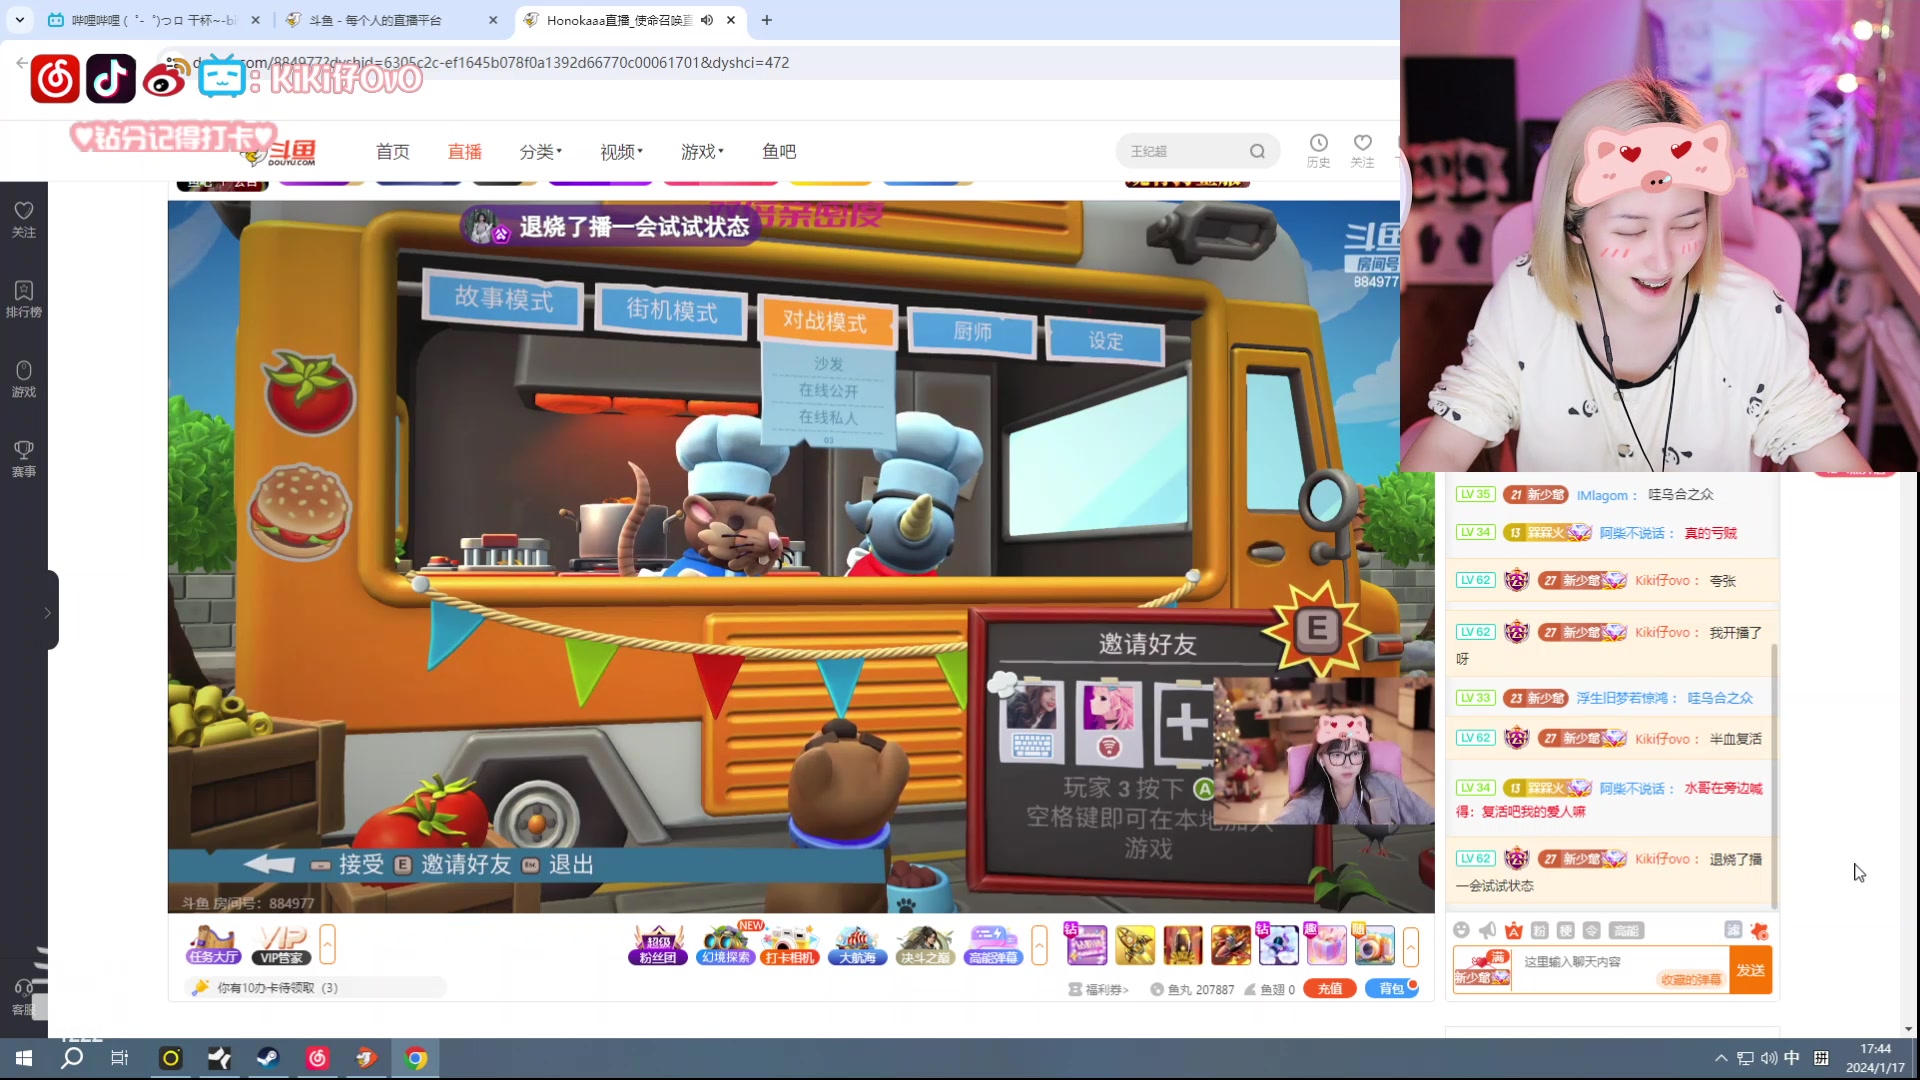The height and width of the screenshot is (1080, 1920).
Task: Open the 决斗之巅 icon
Action: tap(925, 944)
